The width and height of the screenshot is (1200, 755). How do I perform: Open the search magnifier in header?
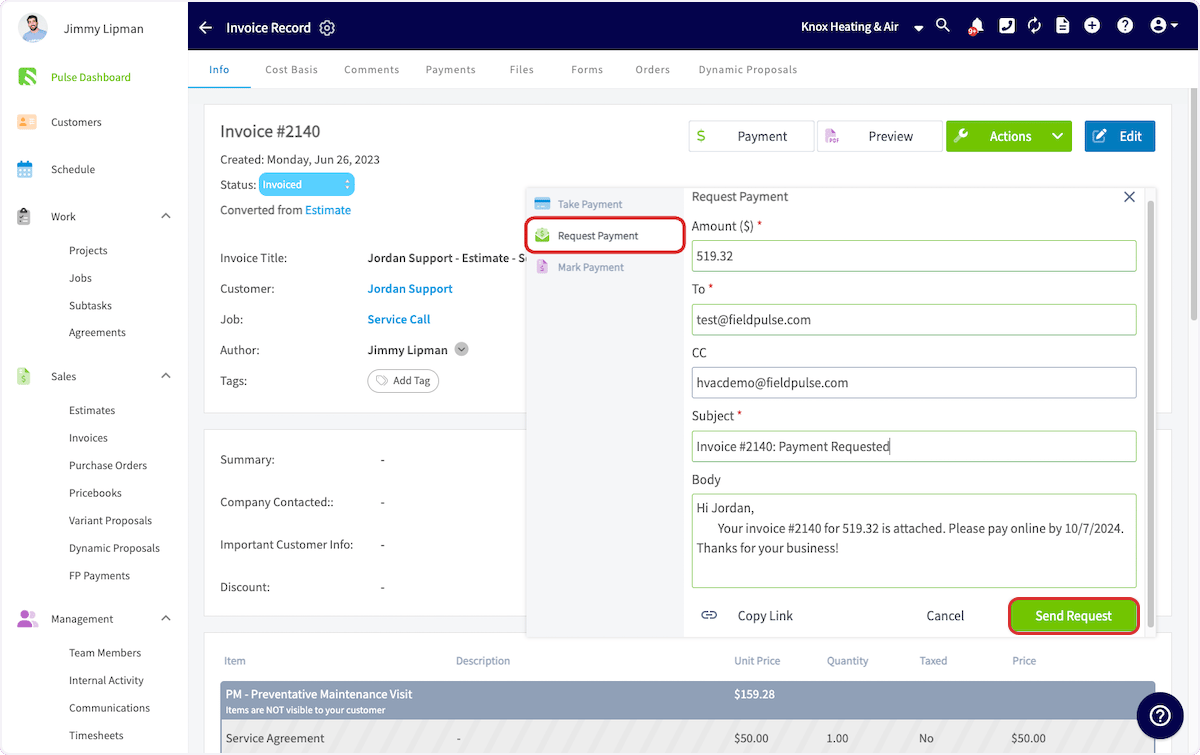943,26
